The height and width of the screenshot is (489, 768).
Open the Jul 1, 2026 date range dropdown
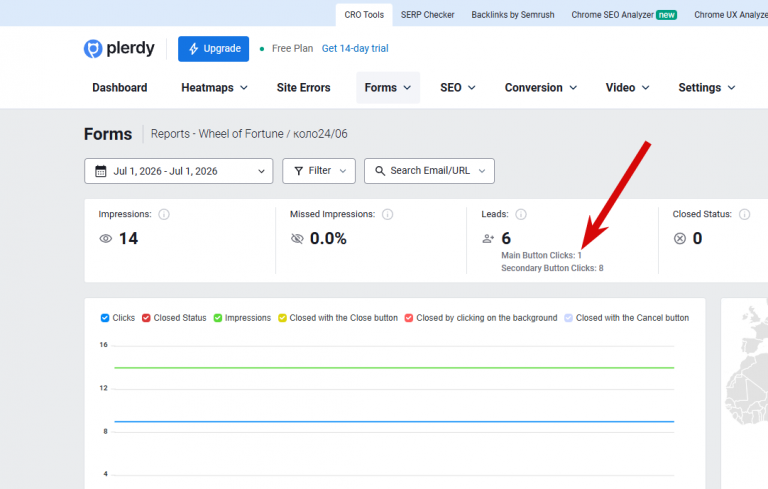tap(179, 171)
